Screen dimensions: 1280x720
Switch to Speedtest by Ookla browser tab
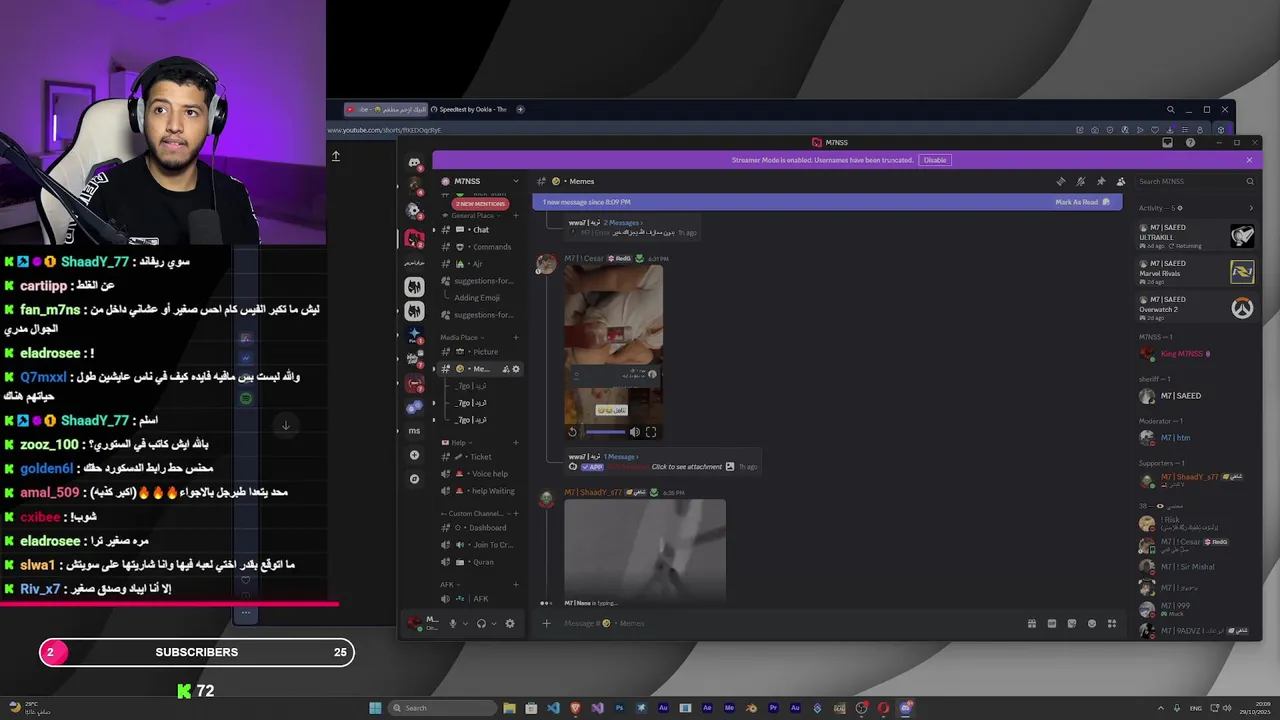tap(468, 109)
